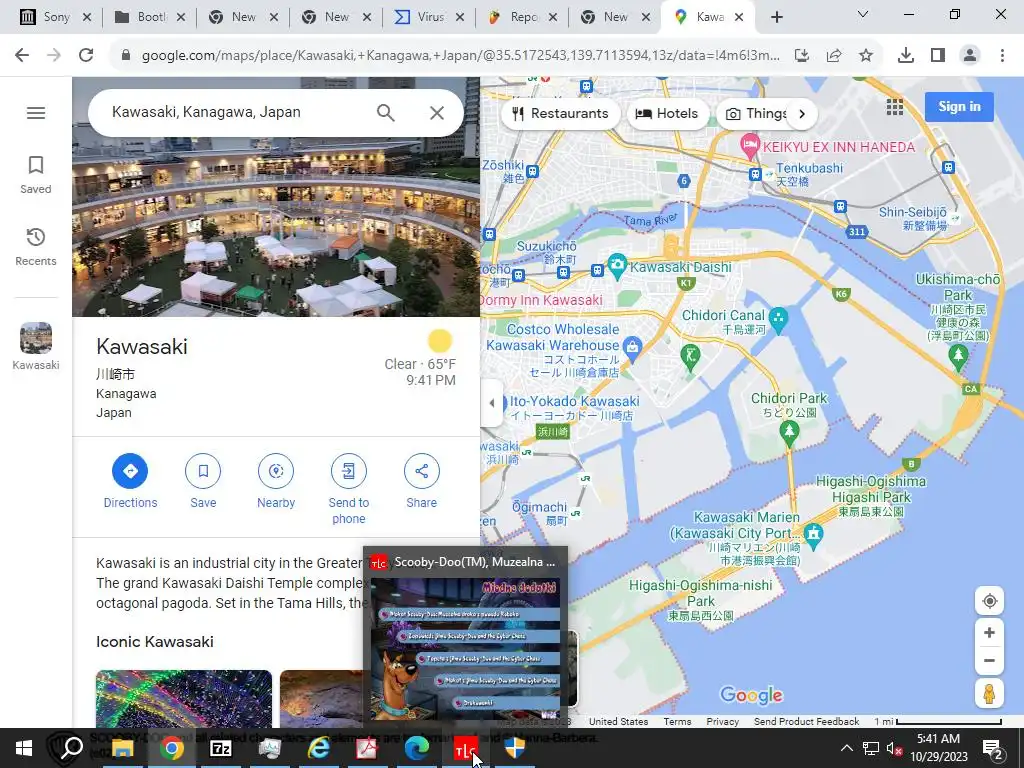Clear the Kawasaki search with X
The width and height of the screenshot is (1024, 768).
[437, 113]
